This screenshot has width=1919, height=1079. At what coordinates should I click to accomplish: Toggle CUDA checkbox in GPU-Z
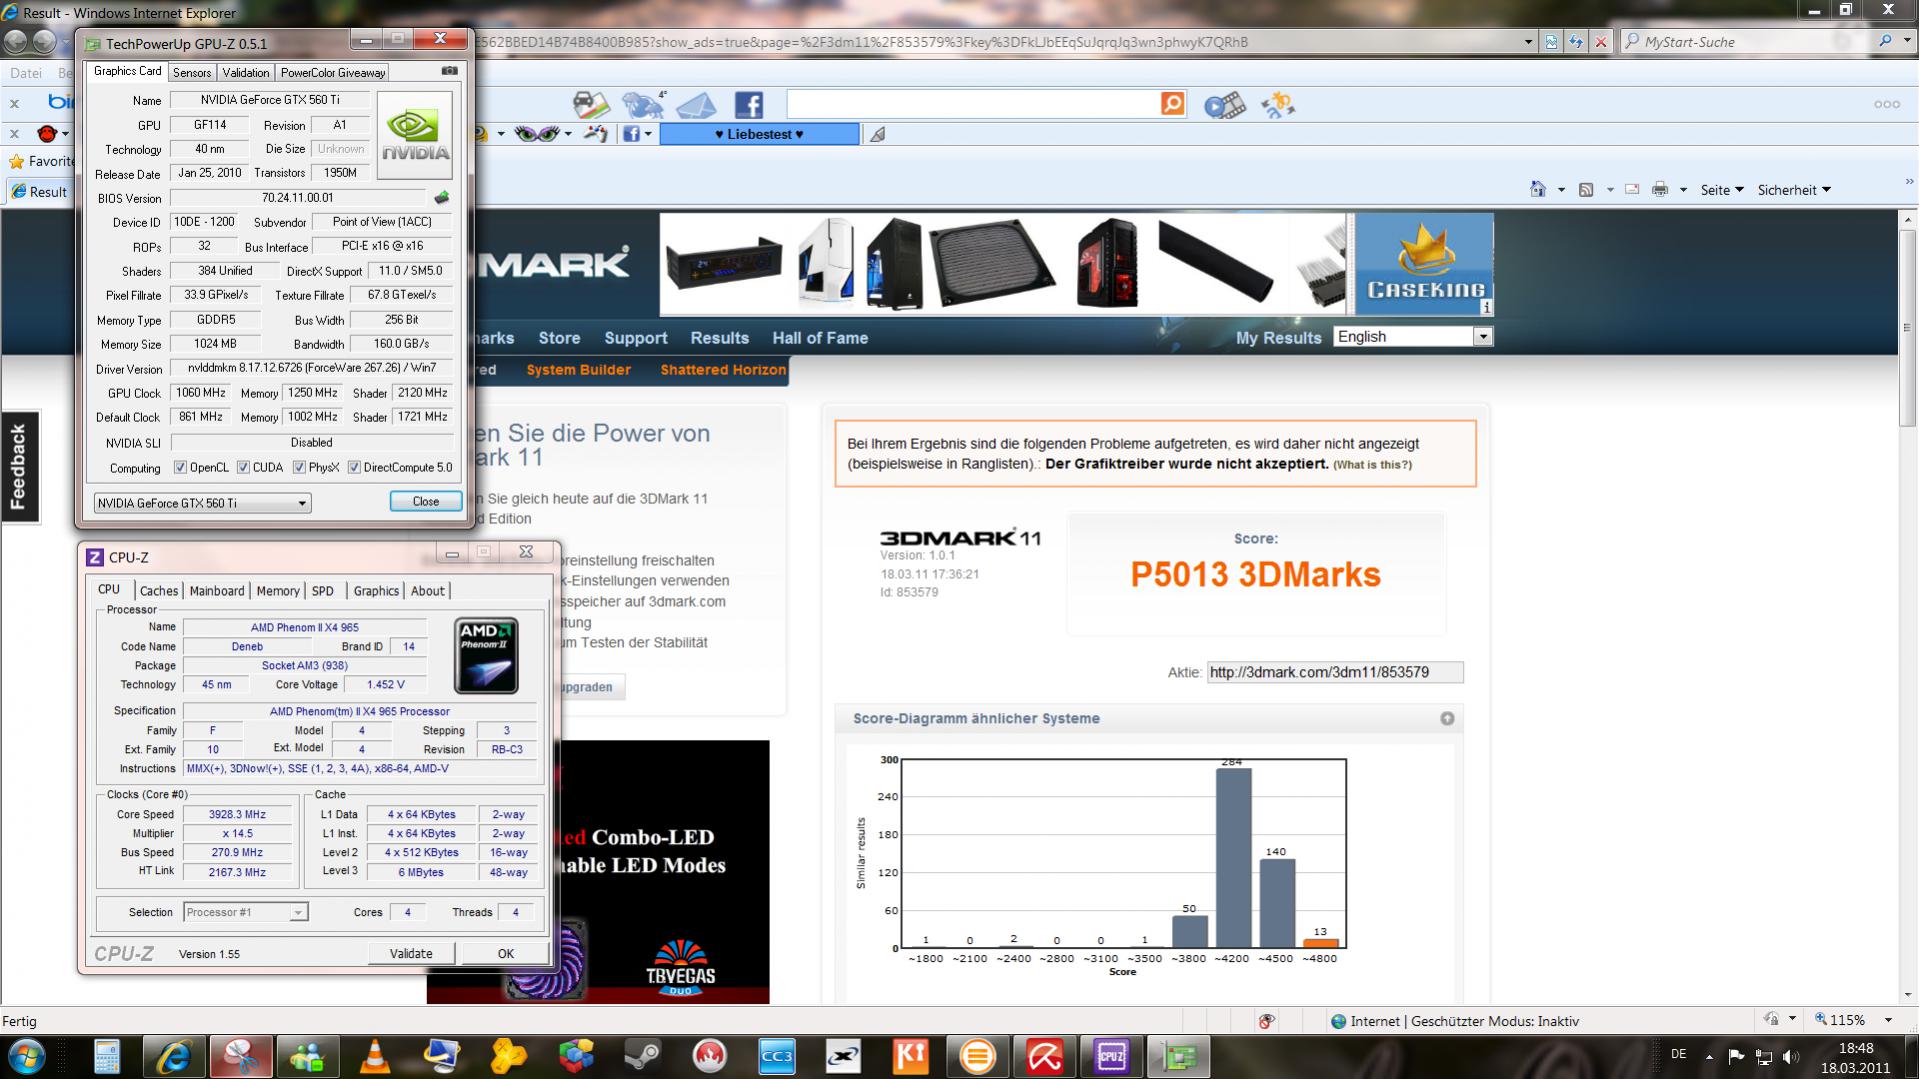click(x=243, y=467)
